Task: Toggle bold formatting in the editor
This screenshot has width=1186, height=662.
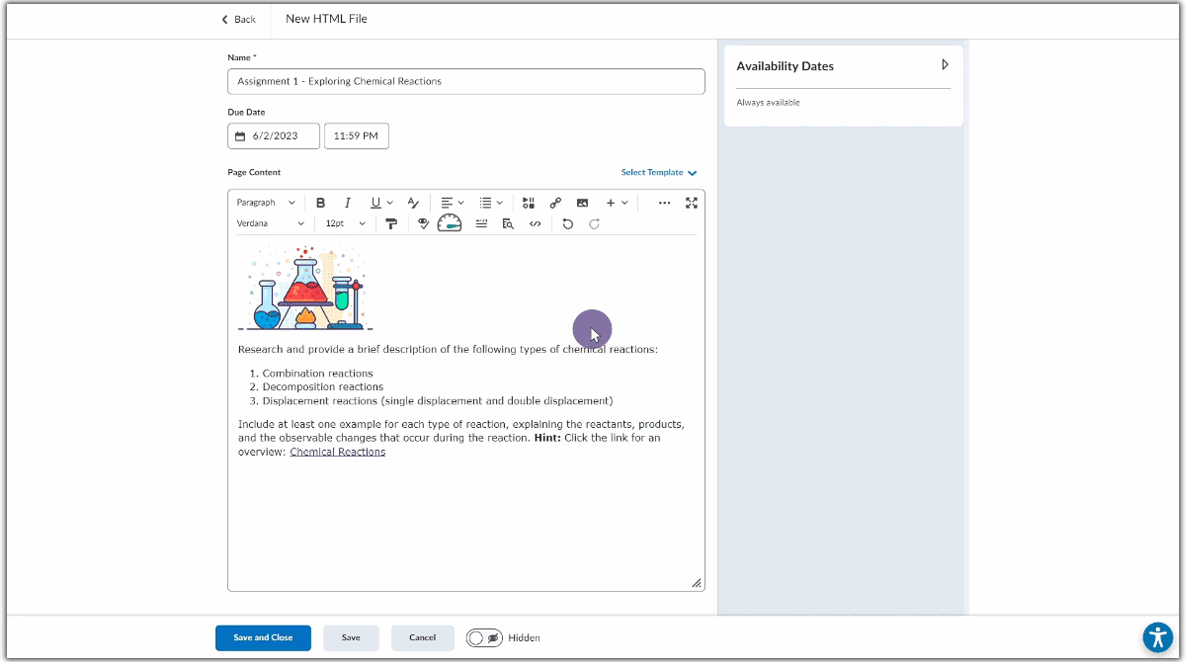Action: click(320, 203)
